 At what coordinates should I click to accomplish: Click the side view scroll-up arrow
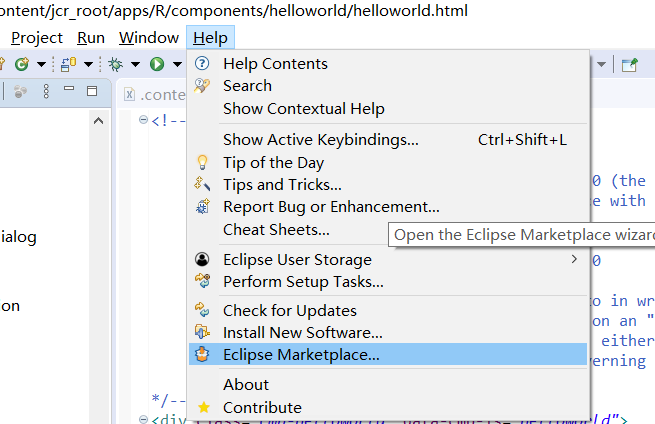[x=99, y=121]
